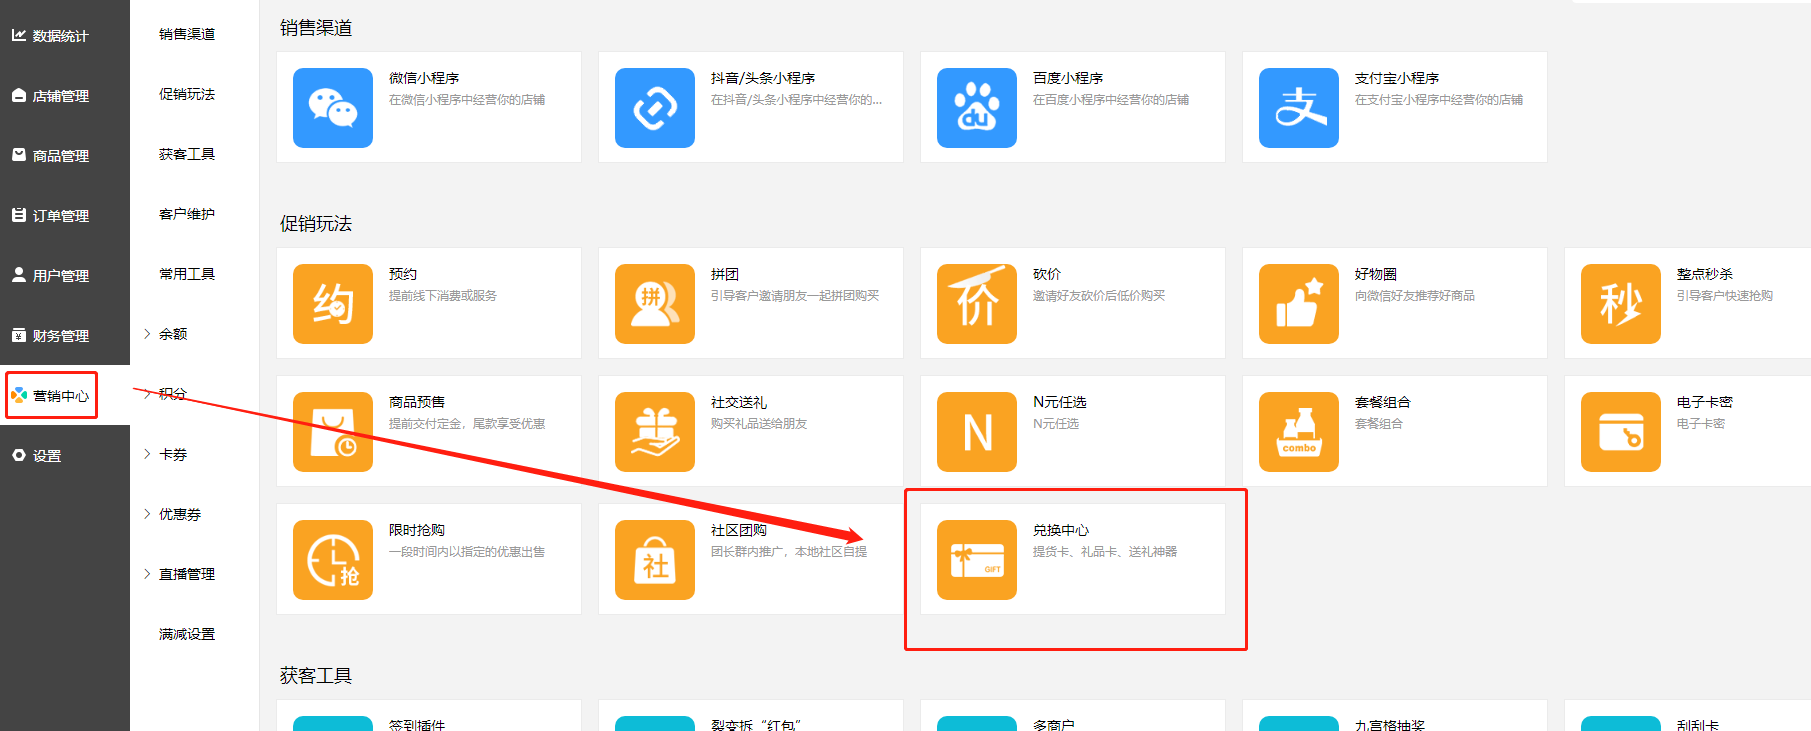This screenshot has height=731, width=1811.
Task: Click the 商品管理 sidebar icon
Action: tap(19, 155)
